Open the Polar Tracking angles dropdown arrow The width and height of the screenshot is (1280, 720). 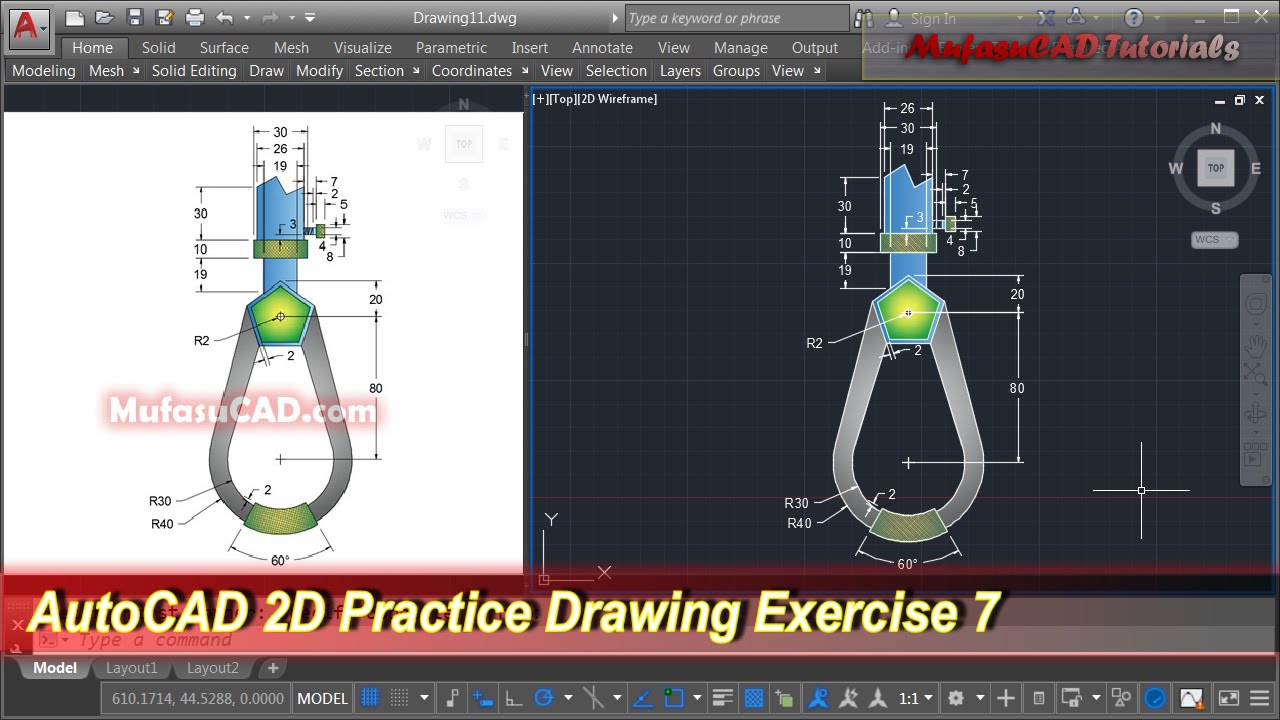(568, 698)
